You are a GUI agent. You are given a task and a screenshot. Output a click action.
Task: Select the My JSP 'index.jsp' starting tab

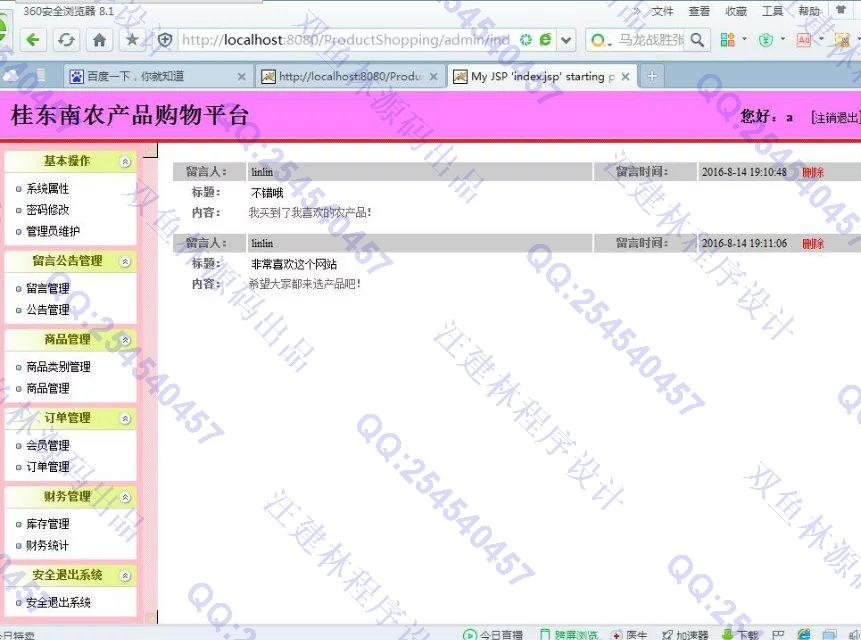pos(541,76)
